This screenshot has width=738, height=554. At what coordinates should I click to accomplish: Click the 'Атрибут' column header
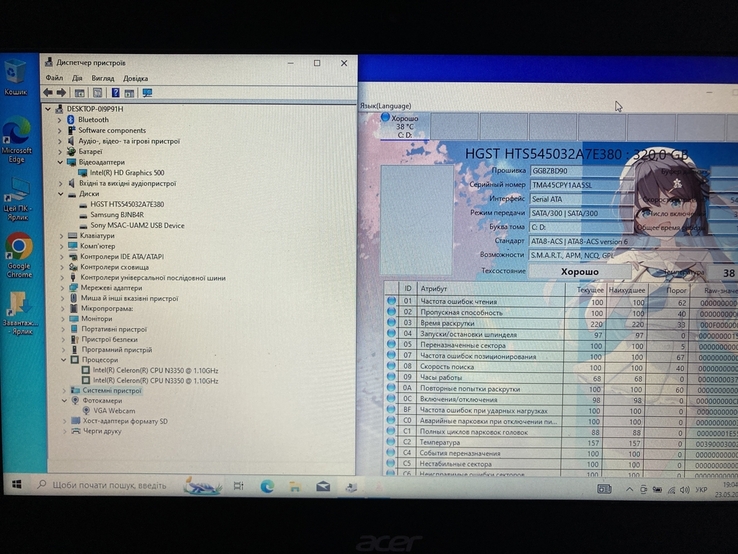(491, 289)
